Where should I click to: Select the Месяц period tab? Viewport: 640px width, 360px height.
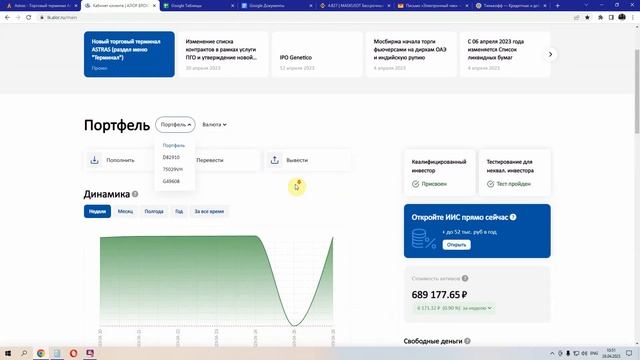pos(125,211)
